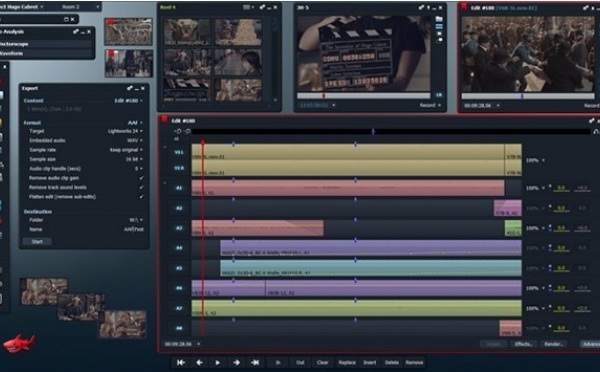Open A1 track 100% level dropdown
The width and height of the screenshot is (600, 372).
point(535,188)
